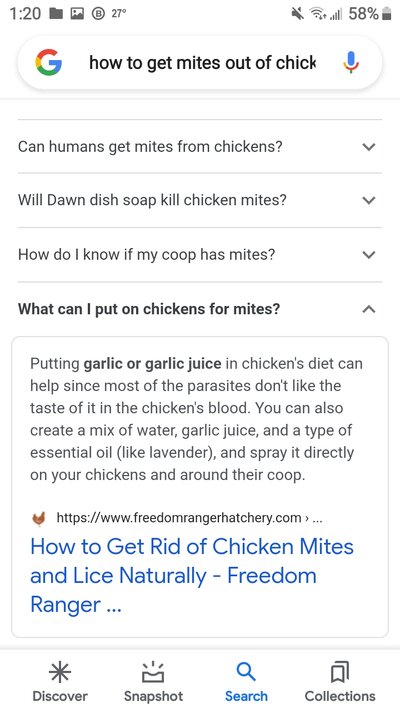Switch to the Collections tab label
The height and width of the screenshot is (712, 400).
340,696
